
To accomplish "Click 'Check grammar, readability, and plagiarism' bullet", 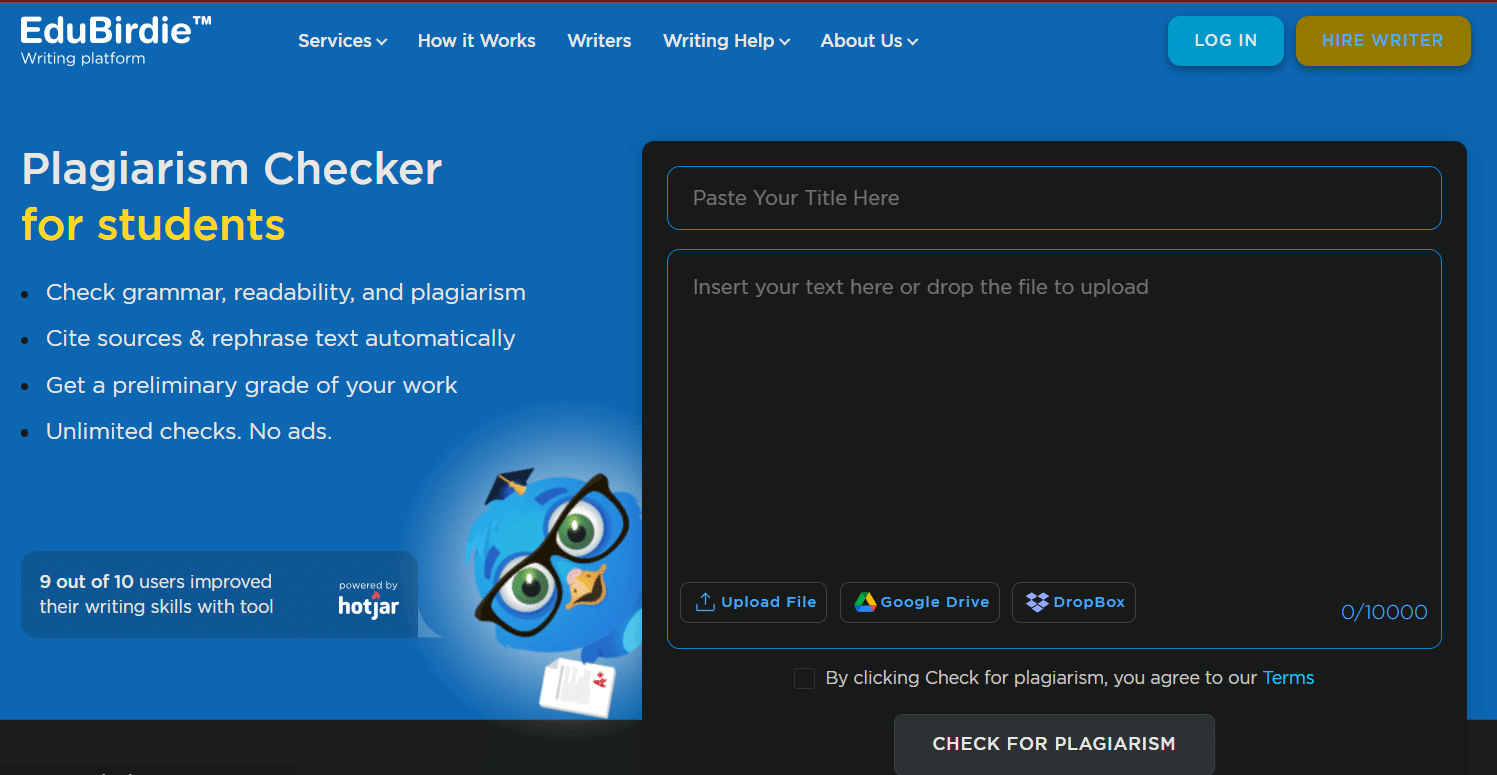I will tap(285, 292).
